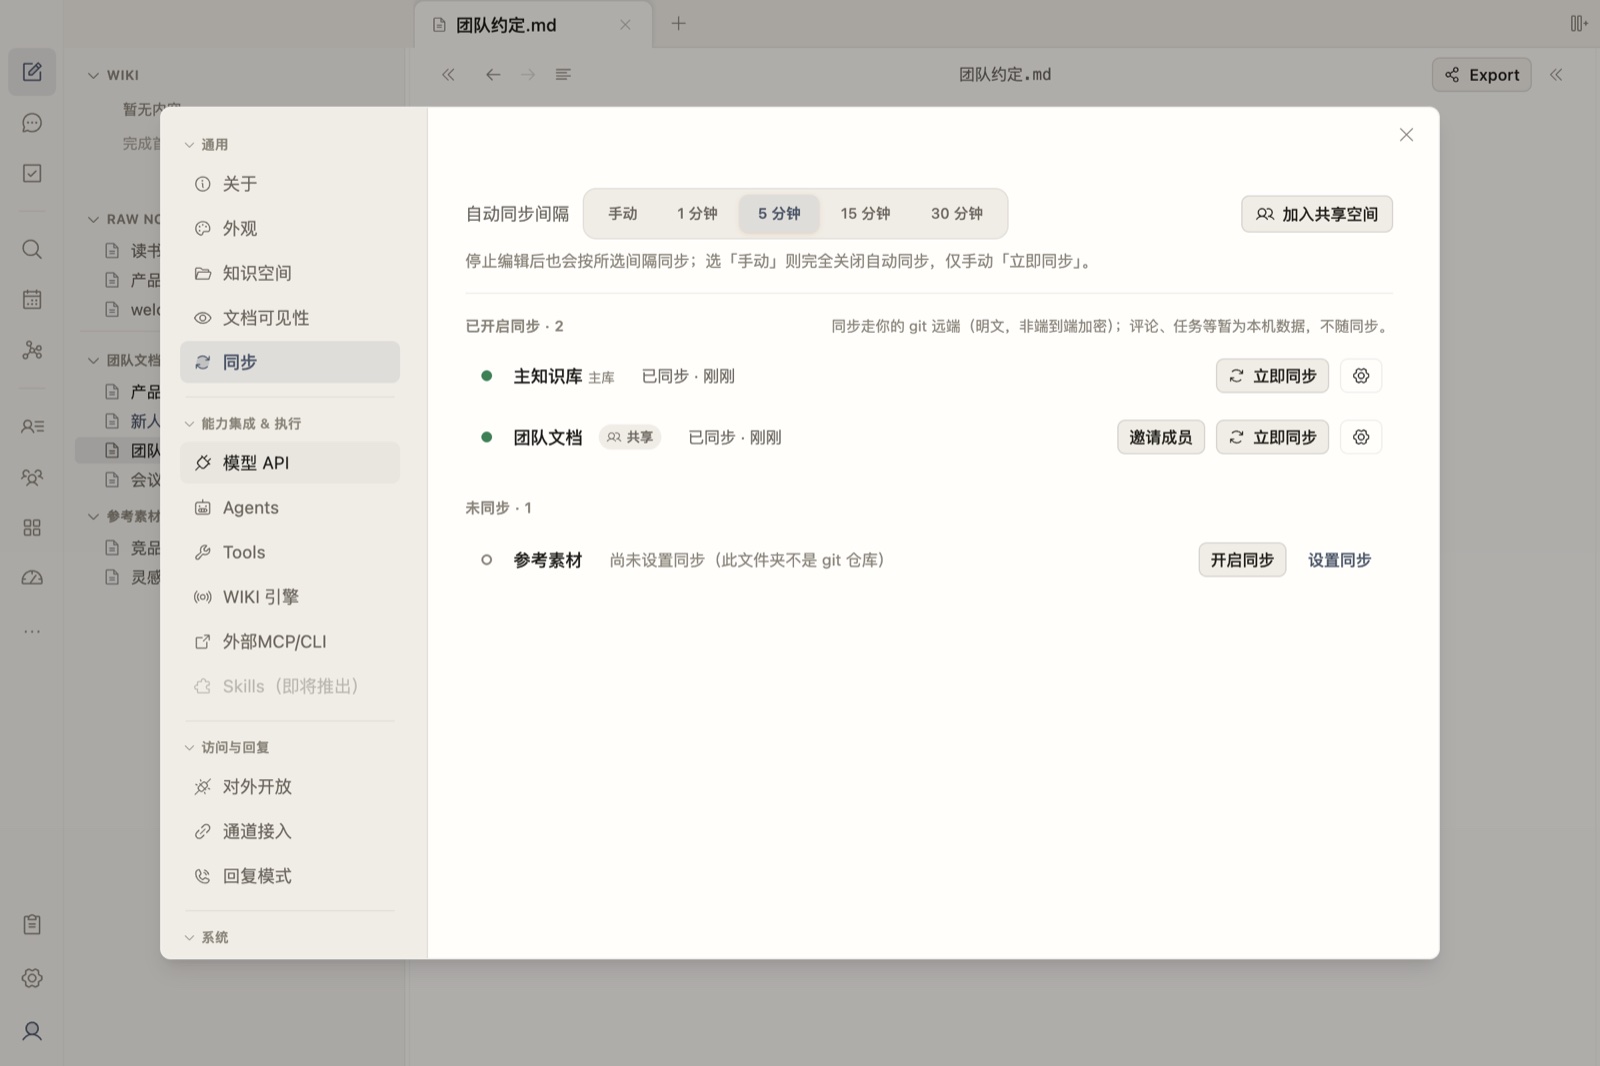This screenshot has height=1066, width=1600.
Task: Open sync settings gear for 团队文档
Action: coord(1361,437)
